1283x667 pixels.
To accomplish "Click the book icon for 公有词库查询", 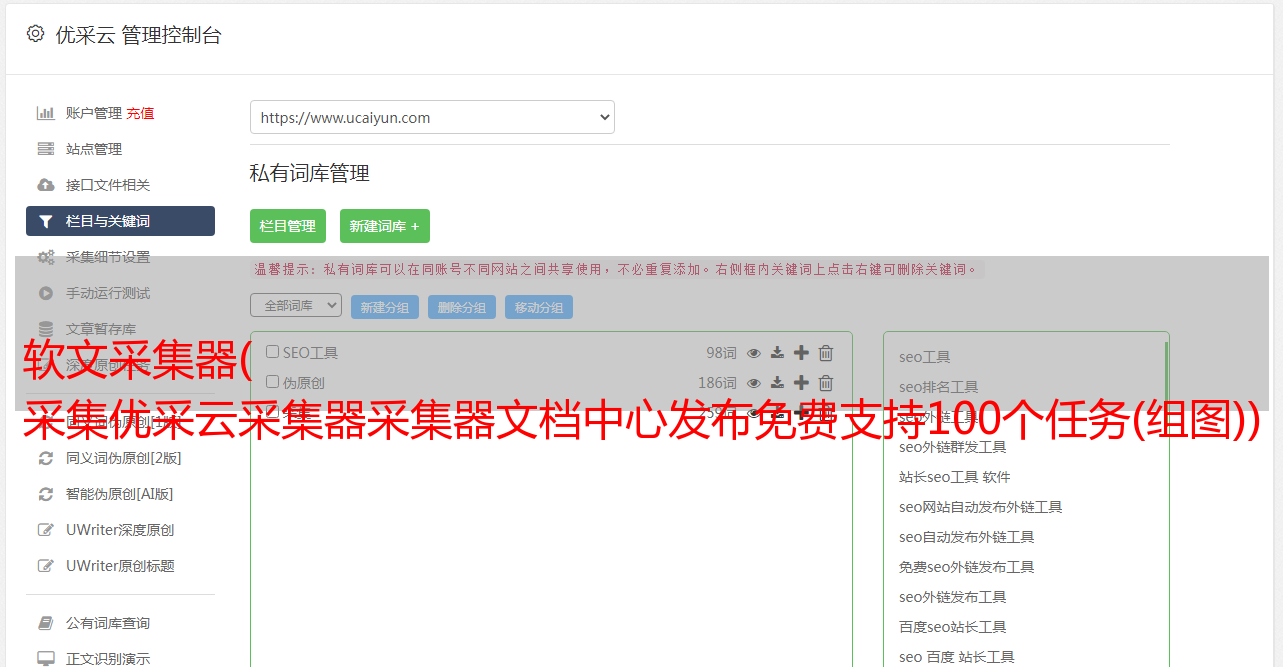I will 46,623.
